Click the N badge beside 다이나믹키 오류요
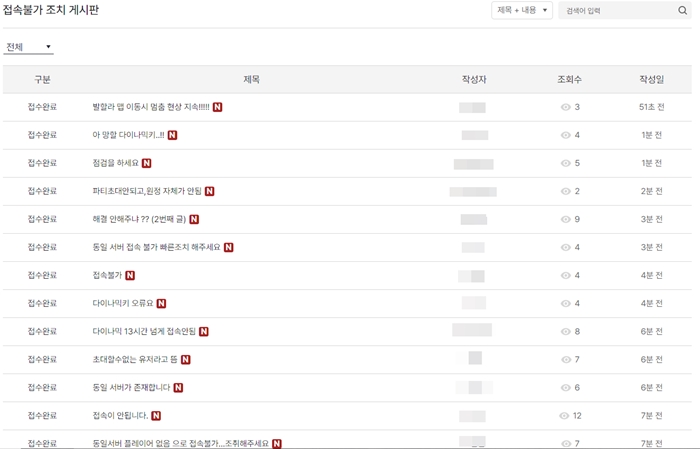This screenshot has height=449, width=700. [x=161, y=303]
